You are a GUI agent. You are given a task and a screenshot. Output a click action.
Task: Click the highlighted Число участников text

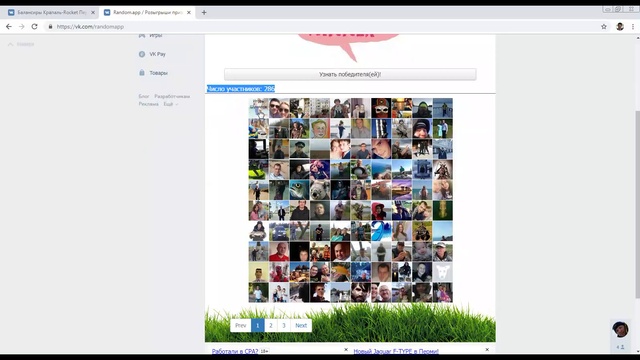tap(241, 89)
